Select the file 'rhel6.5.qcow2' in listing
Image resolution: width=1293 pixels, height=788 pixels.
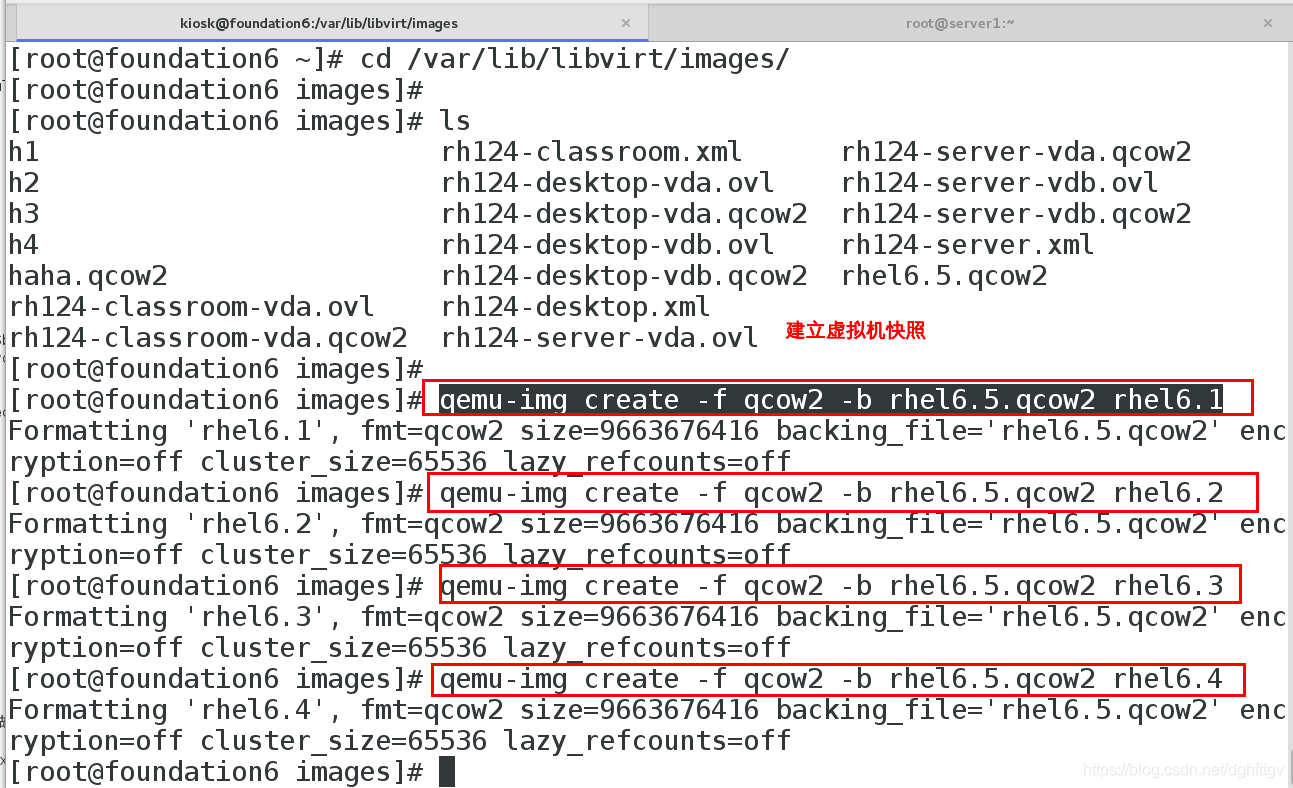coord(944,277)
